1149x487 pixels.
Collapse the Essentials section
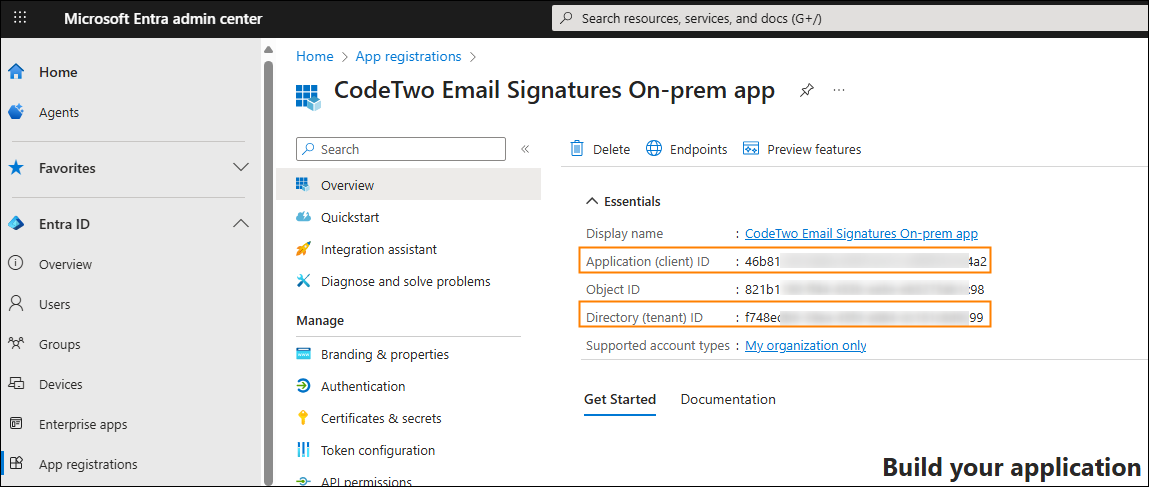coord(592,201)
